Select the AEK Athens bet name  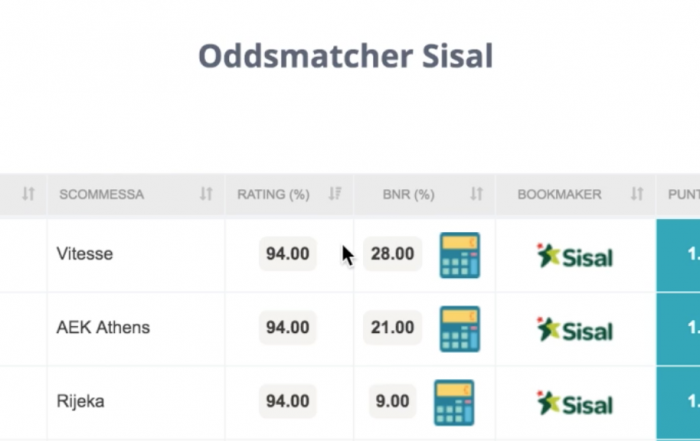tap(103, 327)
